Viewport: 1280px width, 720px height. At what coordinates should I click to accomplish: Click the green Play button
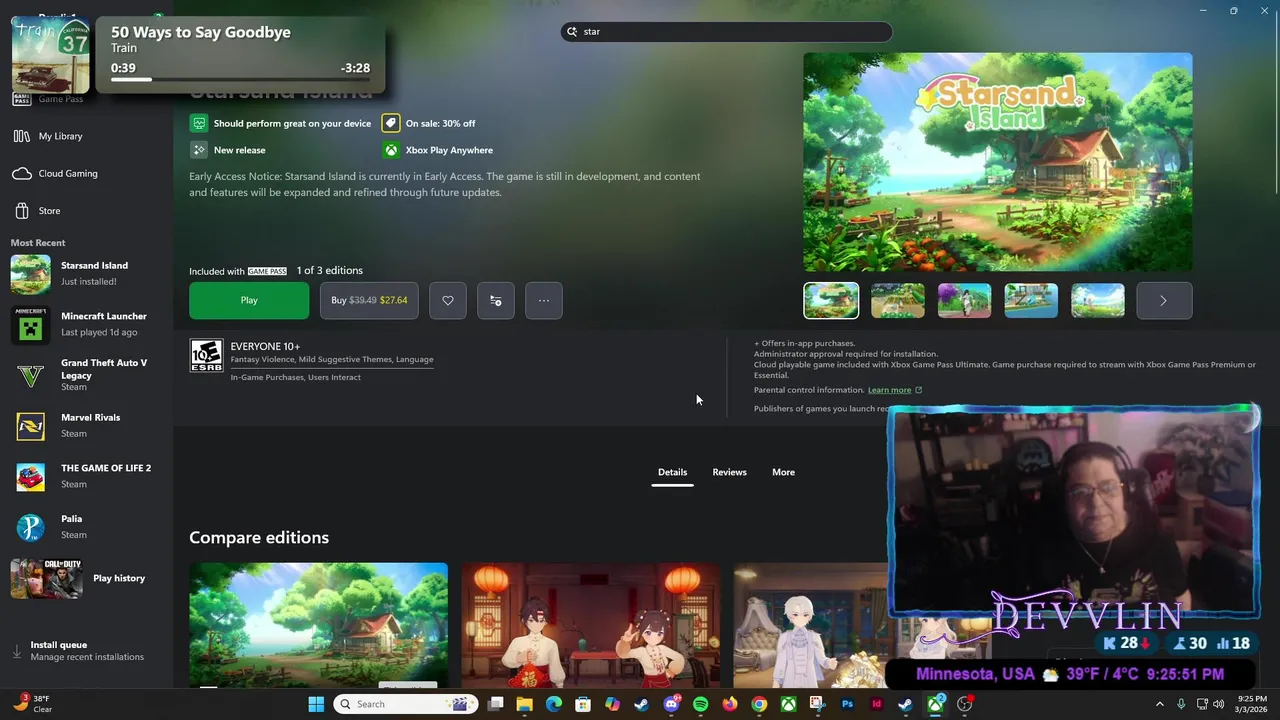coord(249,300)
